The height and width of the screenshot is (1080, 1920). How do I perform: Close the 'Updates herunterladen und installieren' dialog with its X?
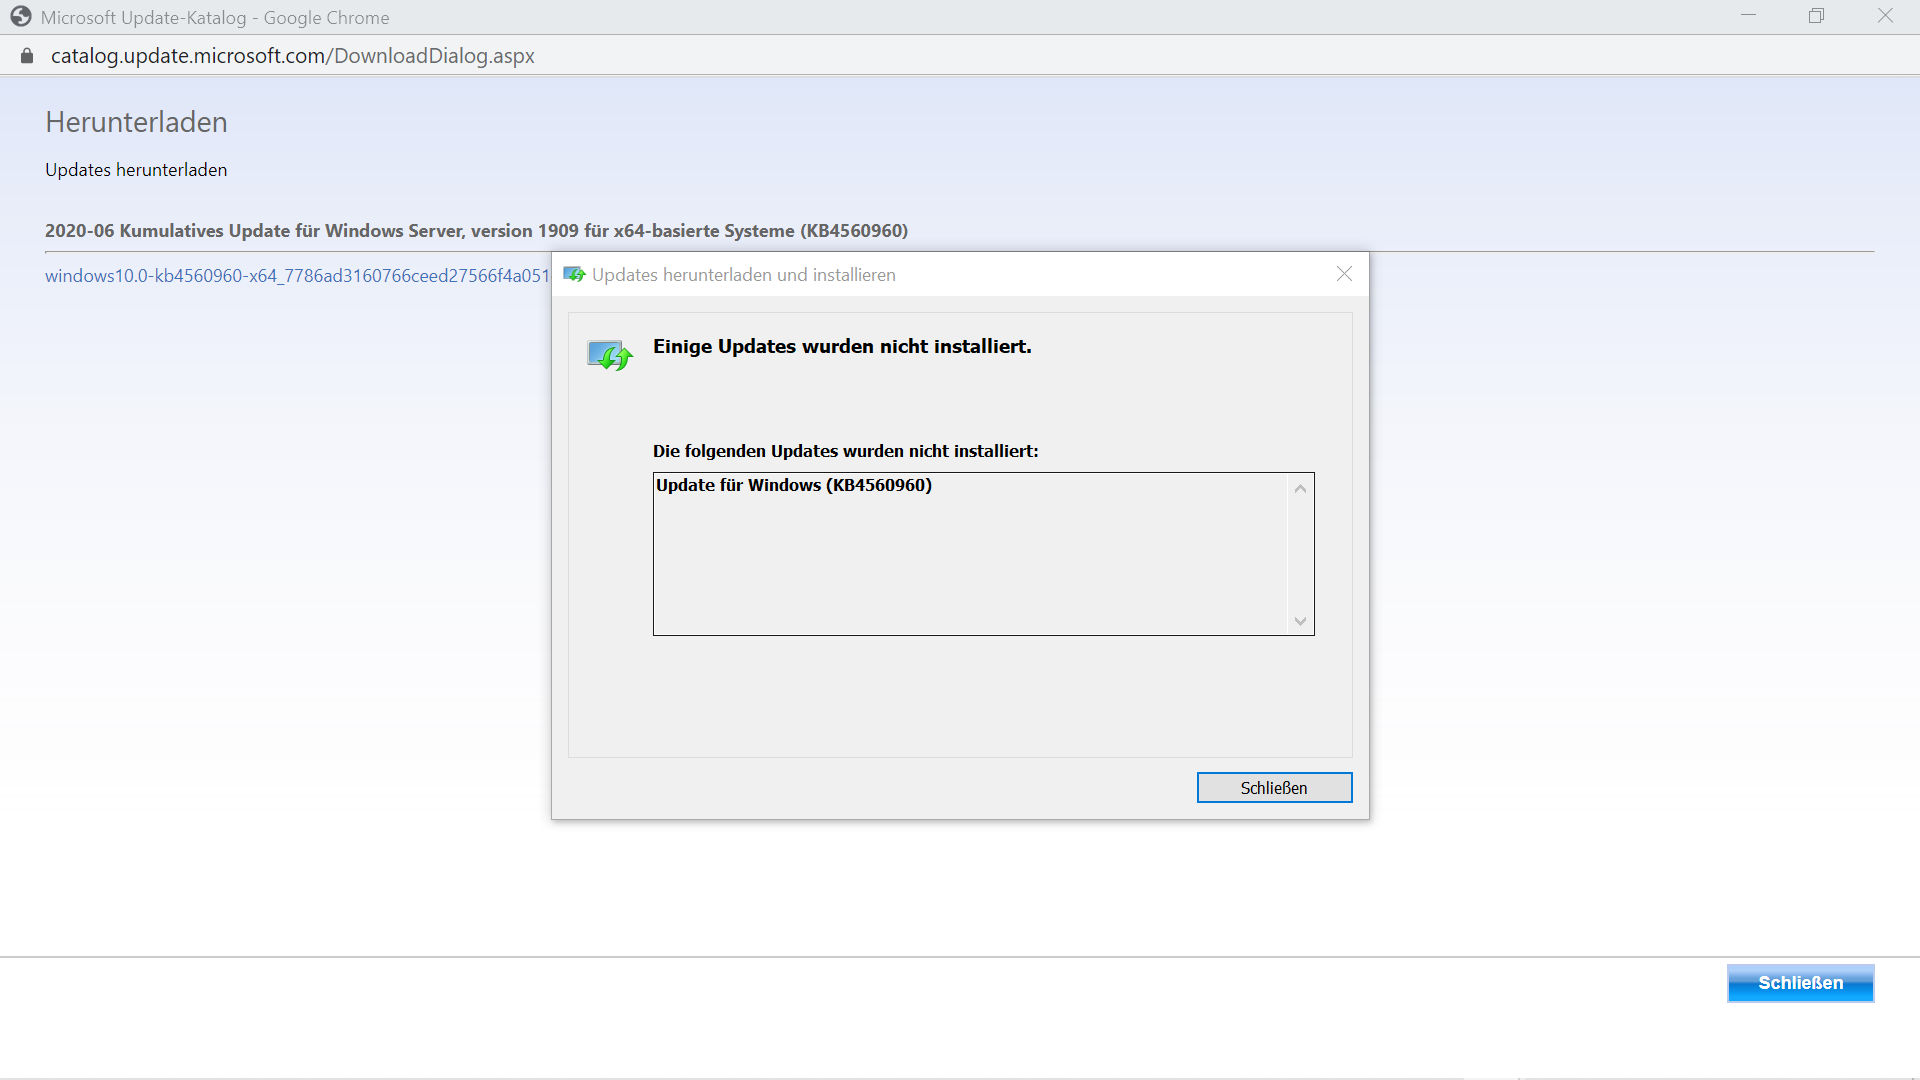(x=1344, y=274)
